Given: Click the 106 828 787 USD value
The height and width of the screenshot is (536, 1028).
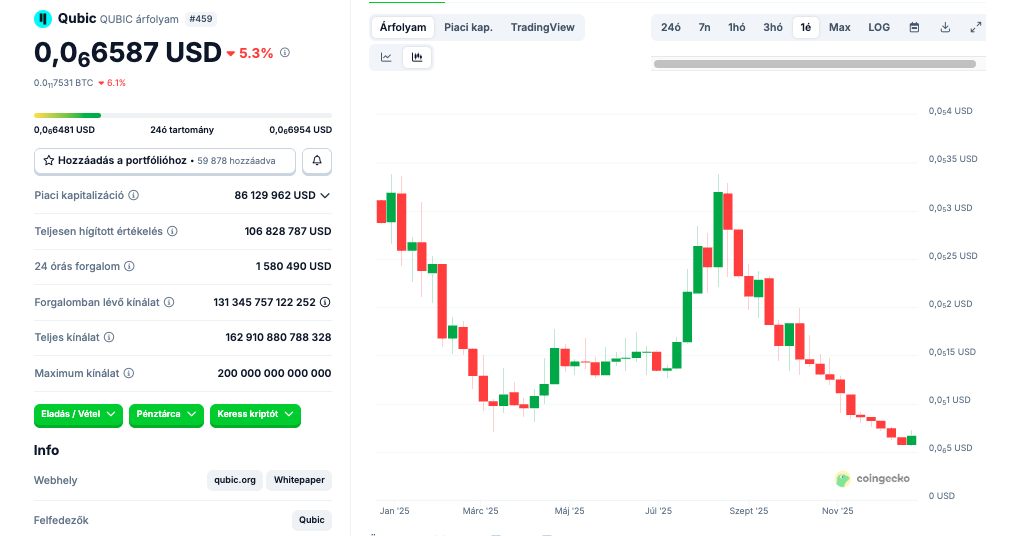Looking at the screenshot, I should (x=288, y=231).
